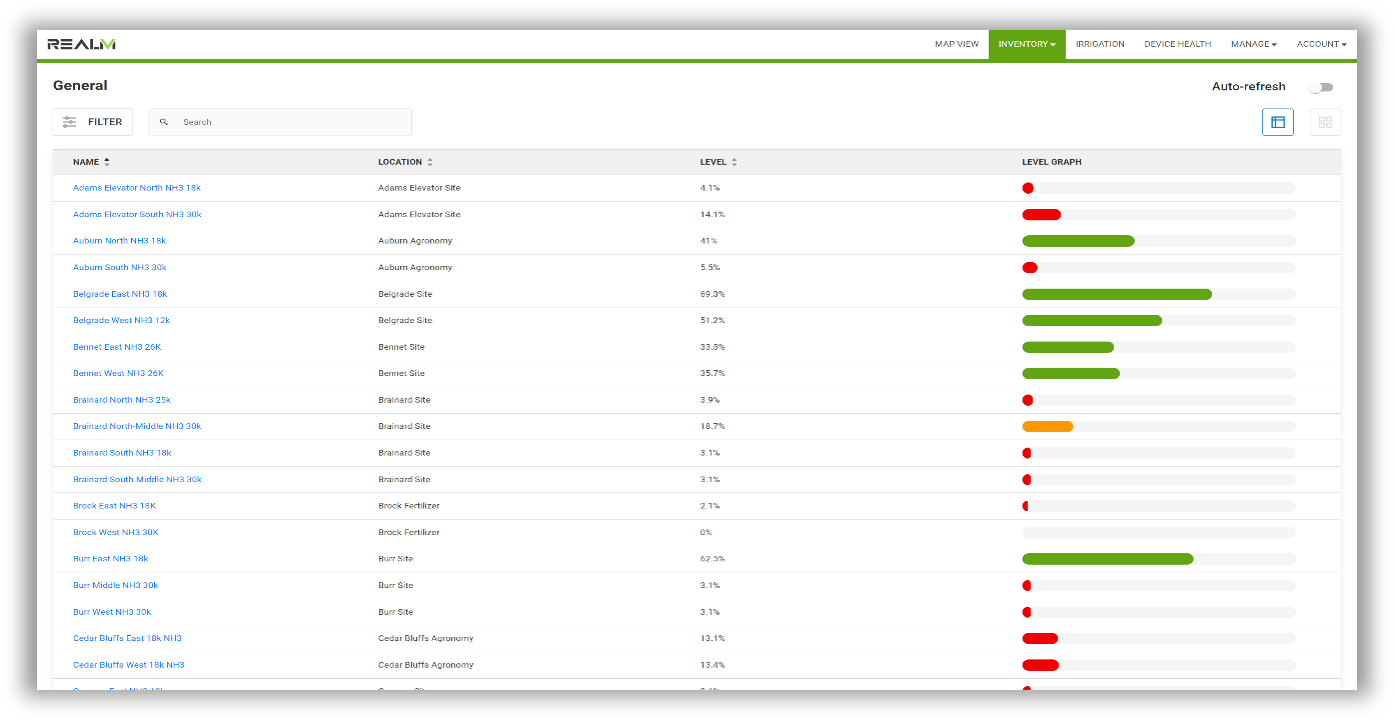
Task: Open the DEVICE HEALTH page
Action: click(x=1178, y=44)
